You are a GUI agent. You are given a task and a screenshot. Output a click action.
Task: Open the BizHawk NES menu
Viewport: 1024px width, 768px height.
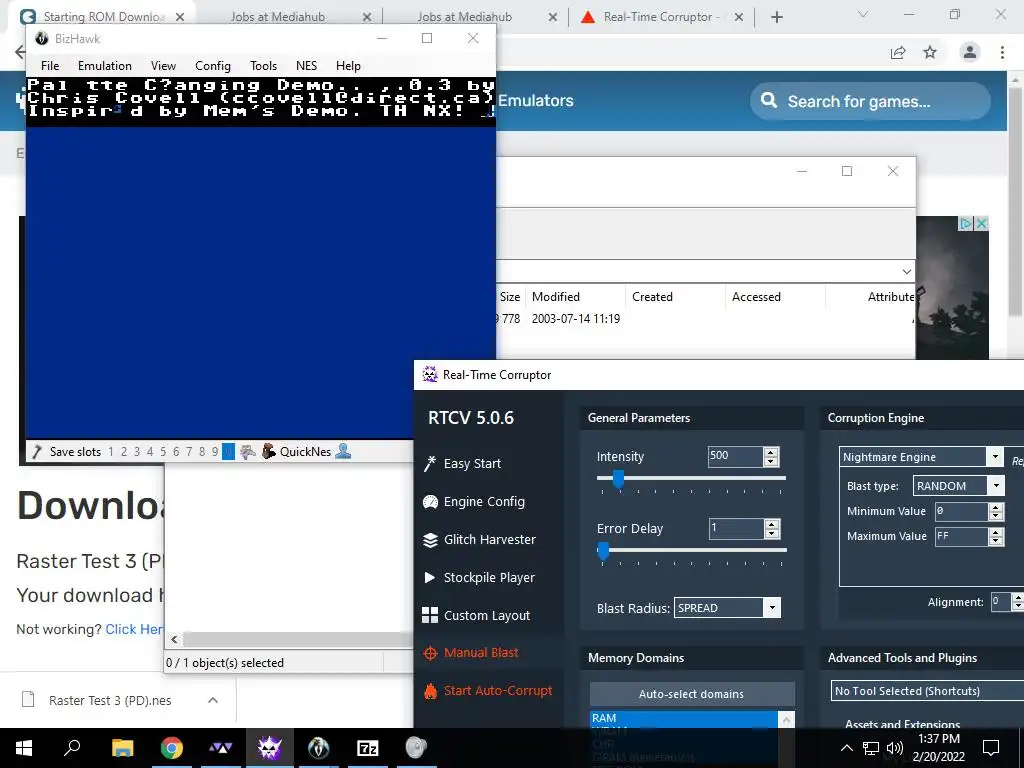pos(306,66)
